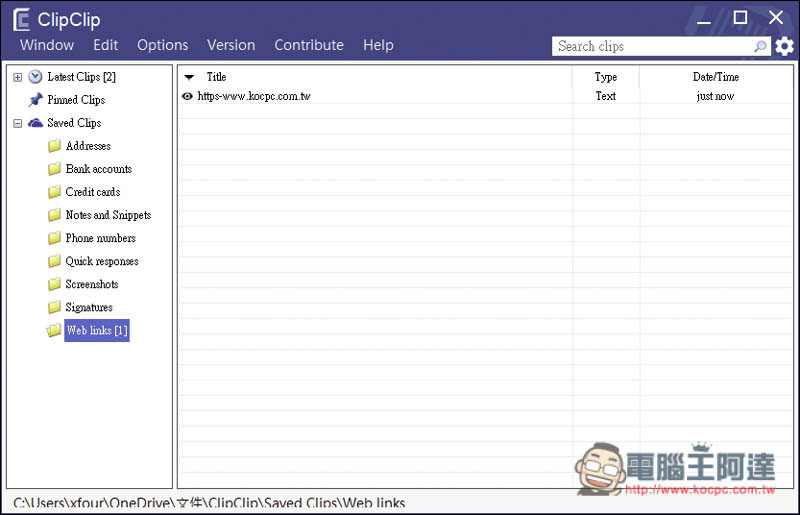Open the Help menu
This screenshot has width=800, height=515.
click(379, 45)
